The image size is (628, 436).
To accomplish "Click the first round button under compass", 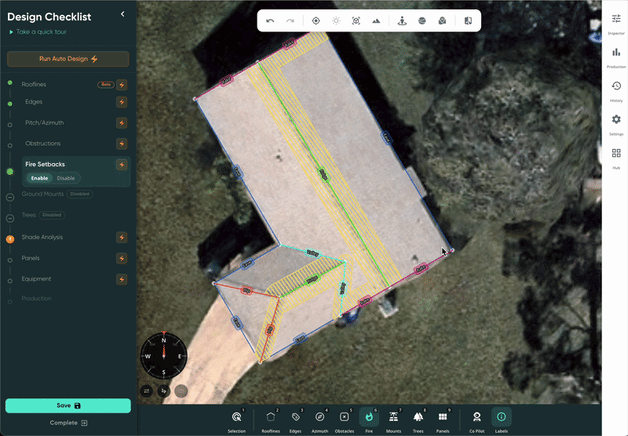I will [147, 391].
